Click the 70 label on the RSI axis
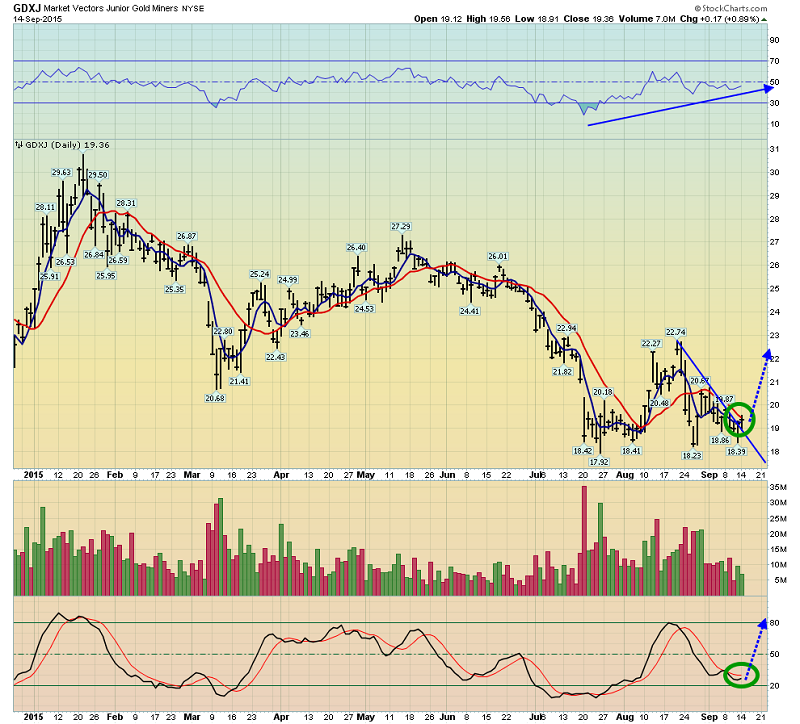The image size is (800, 724). coord(774,61)
